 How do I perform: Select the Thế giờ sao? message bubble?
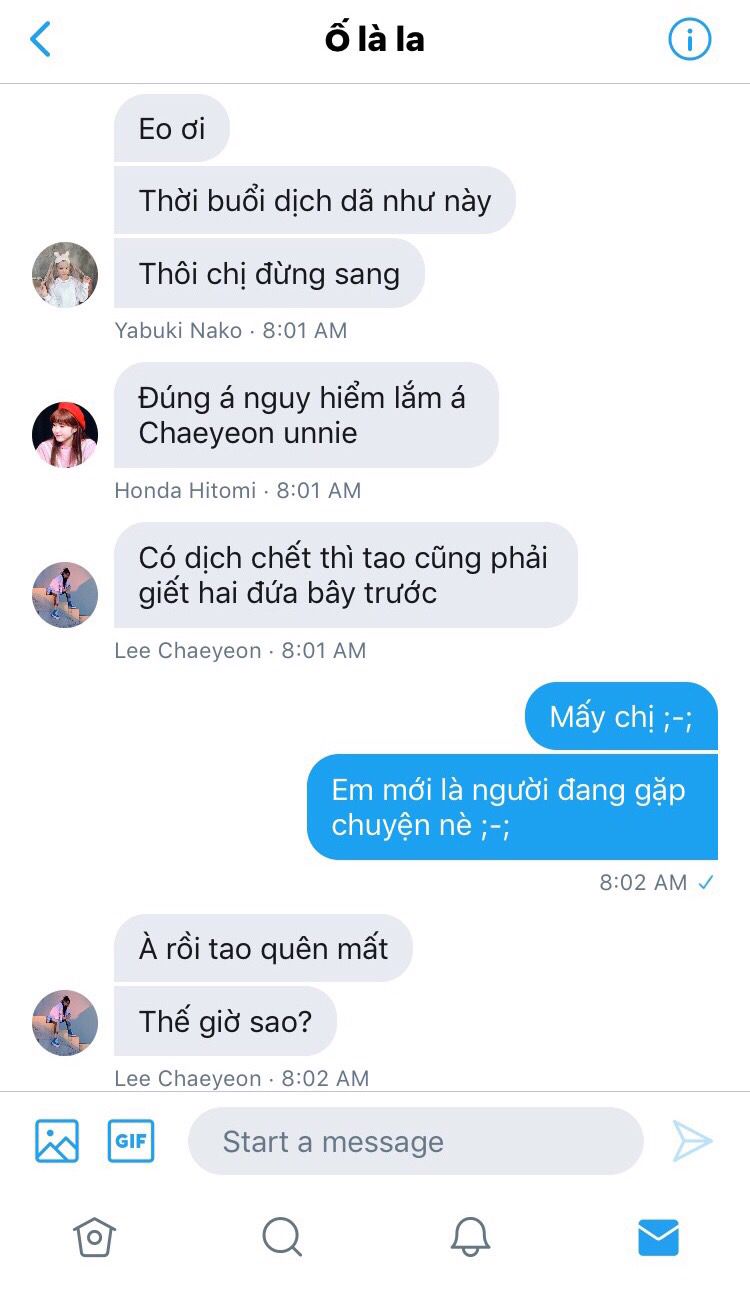[225, 1021]
